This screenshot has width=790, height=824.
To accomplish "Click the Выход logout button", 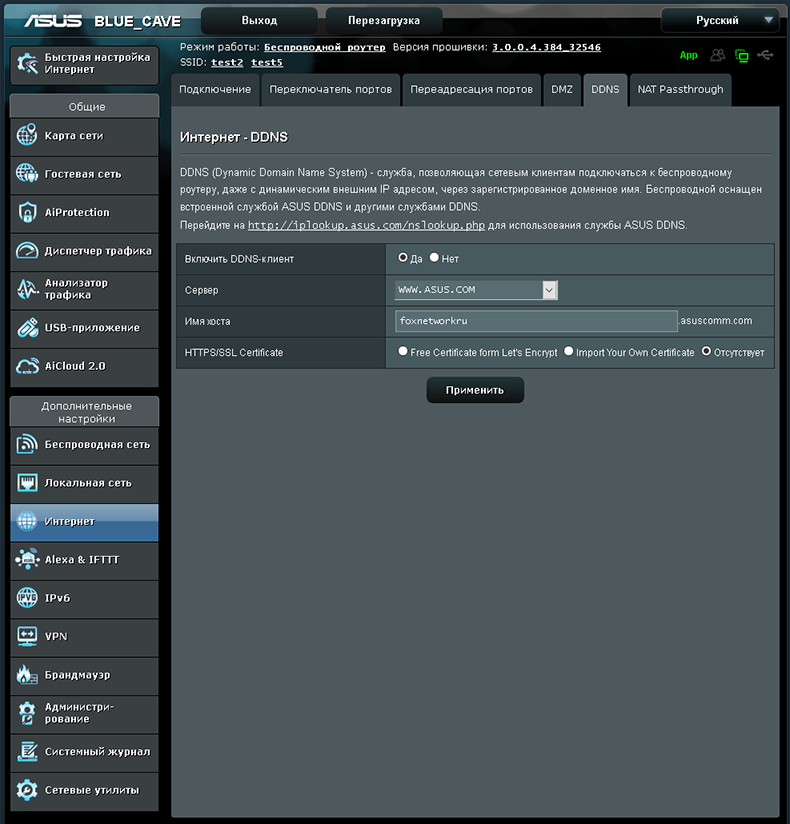I will pyautogui.click(x=259, y=20).
